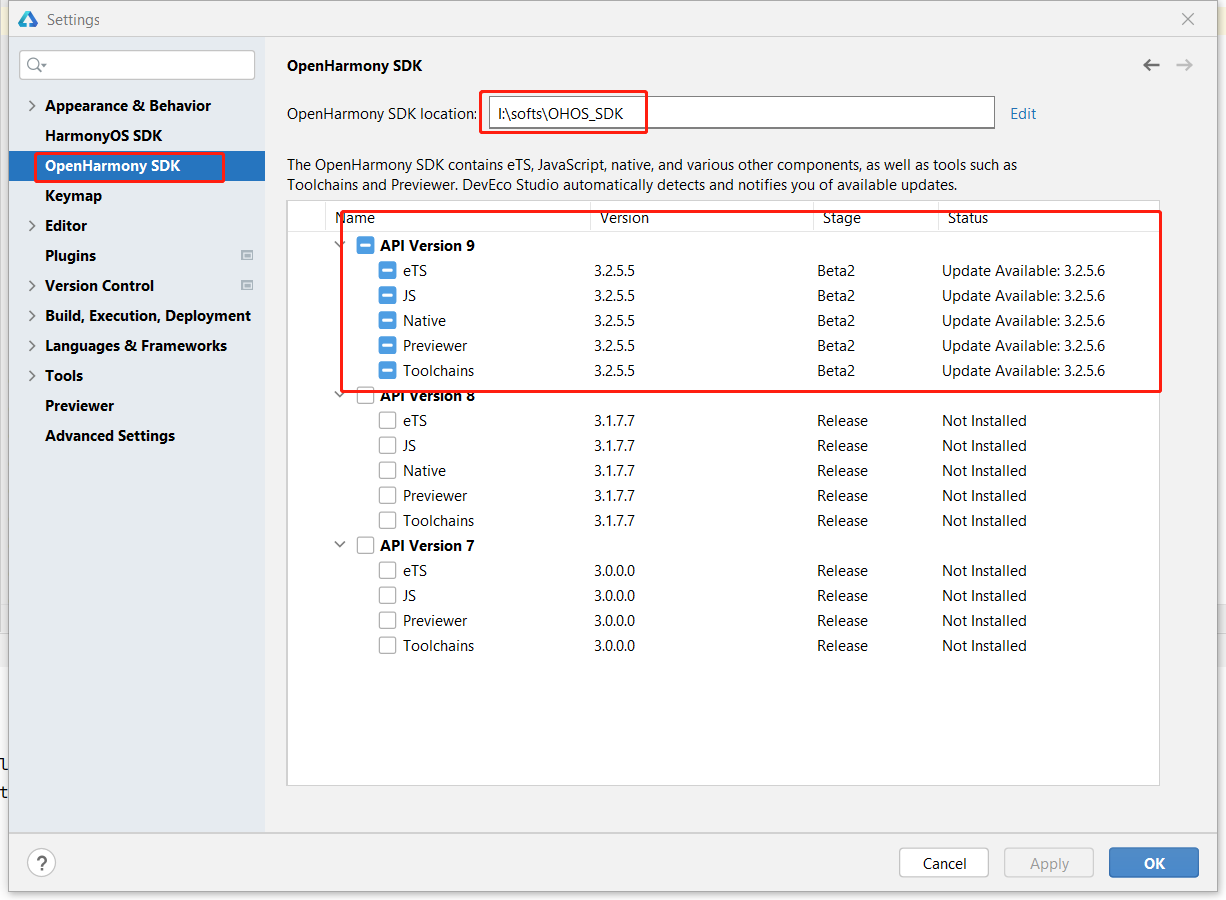Click the OpenHarmony SDK location field
The image size is (1226, 900).
(741, 113)
